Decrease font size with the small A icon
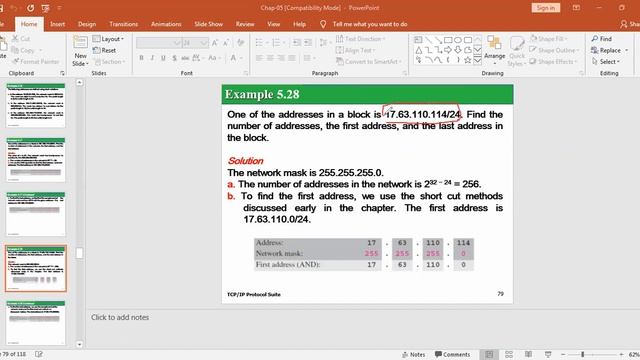This screenshot has height=360, width=640. coord(226,42)
